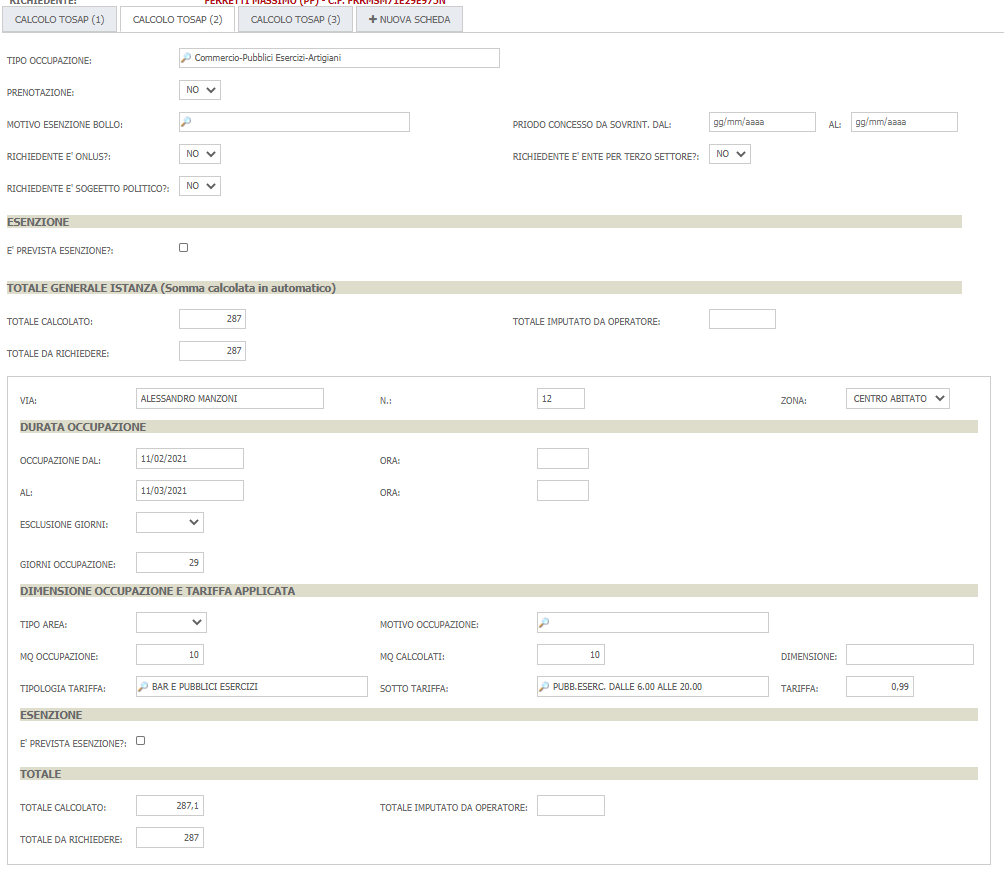Click plus icon on Nuova Scheda tab
1004x875 pixels.
coord(373,19)
